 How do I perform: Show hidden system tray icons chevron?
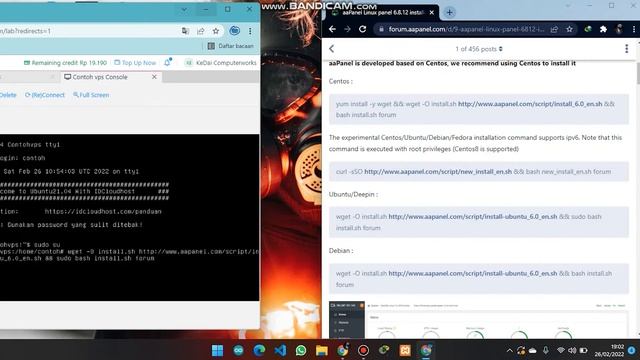509,351
